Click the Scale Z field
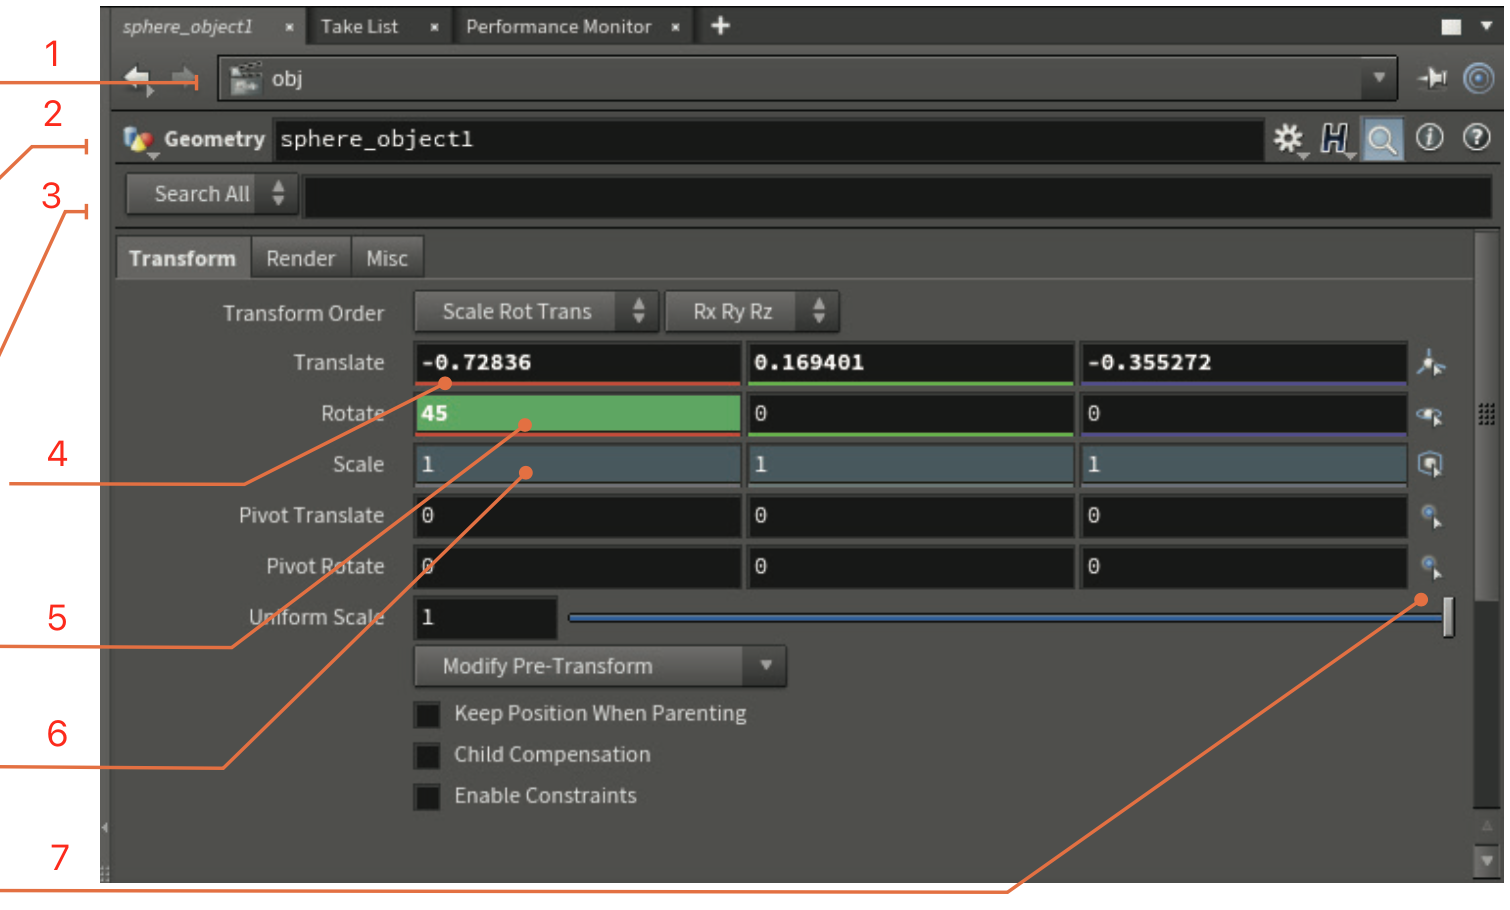Screen dimensions: 1510x910 1244,465
